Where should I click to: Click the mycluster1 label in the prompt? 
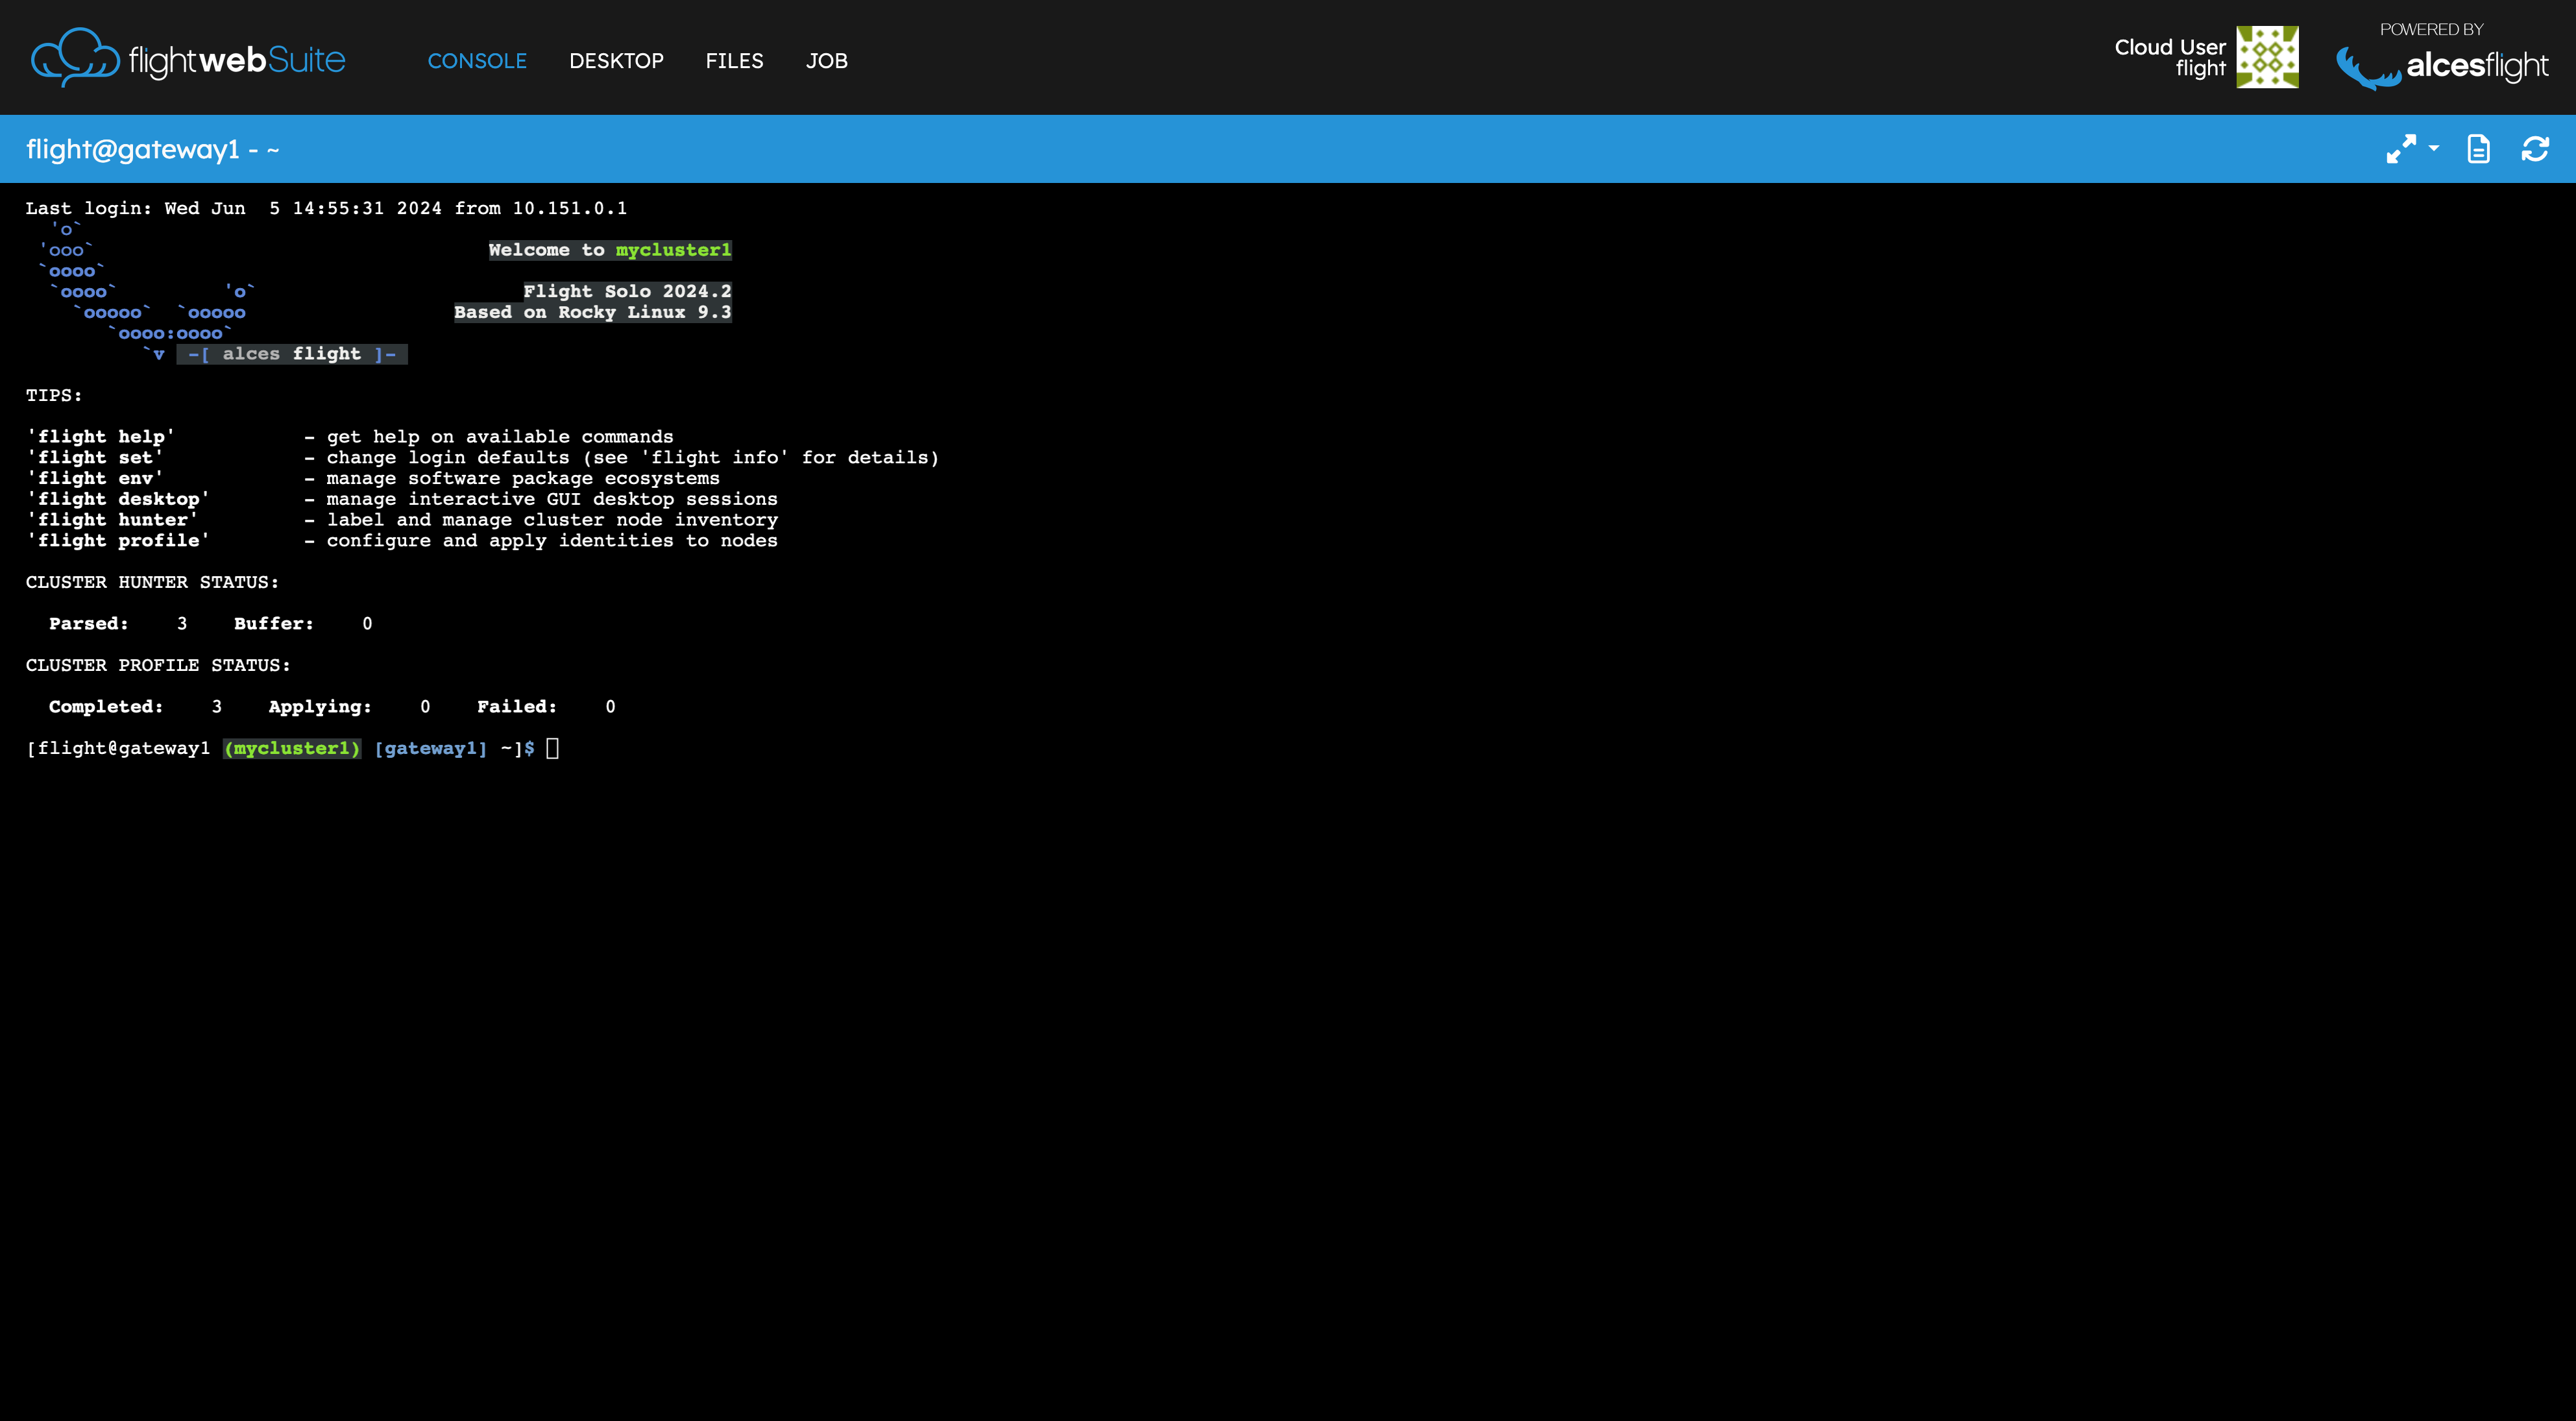pos(291,747)
